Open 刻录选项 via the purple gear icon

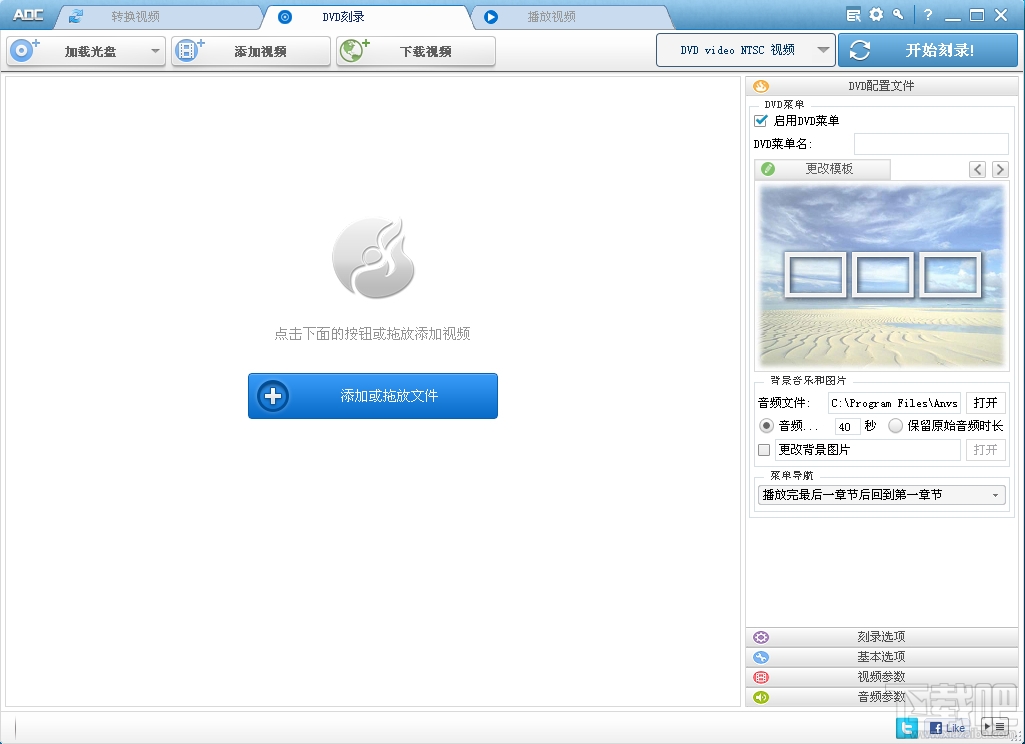click(x=761, y=637)
